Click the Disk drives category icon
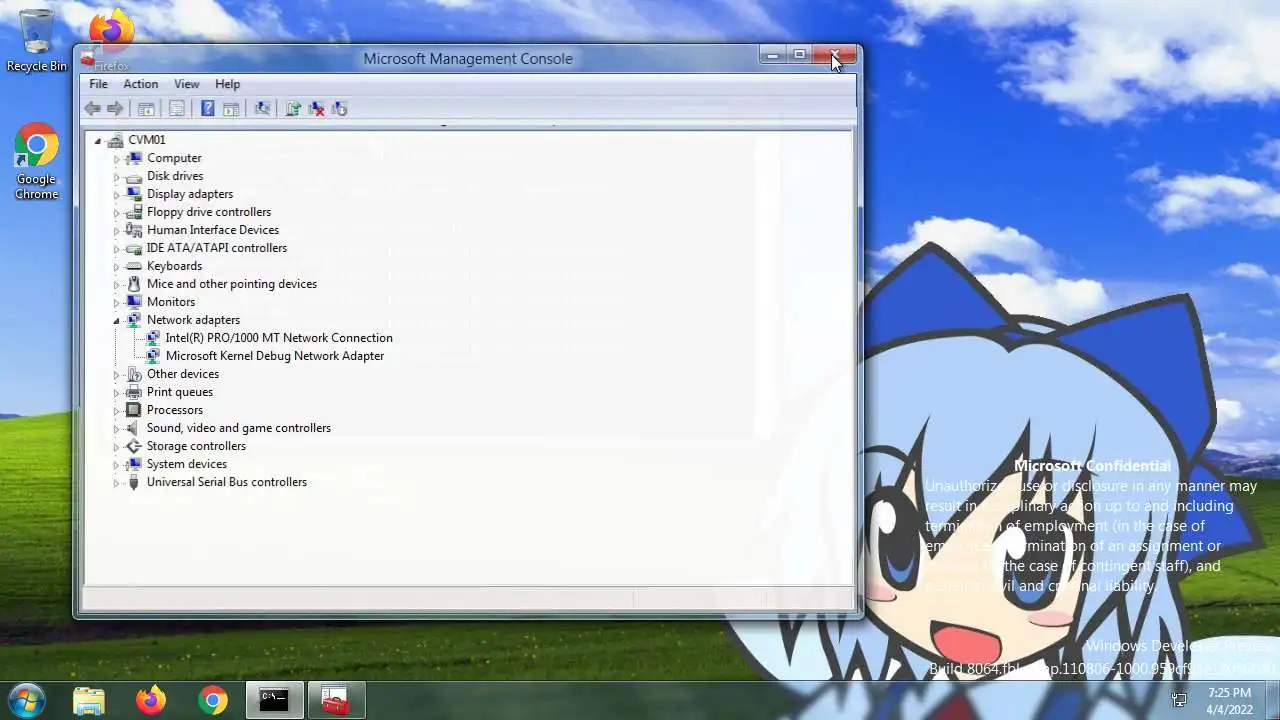This screenshot has height=720, width=1280. [x=134, y=176]
